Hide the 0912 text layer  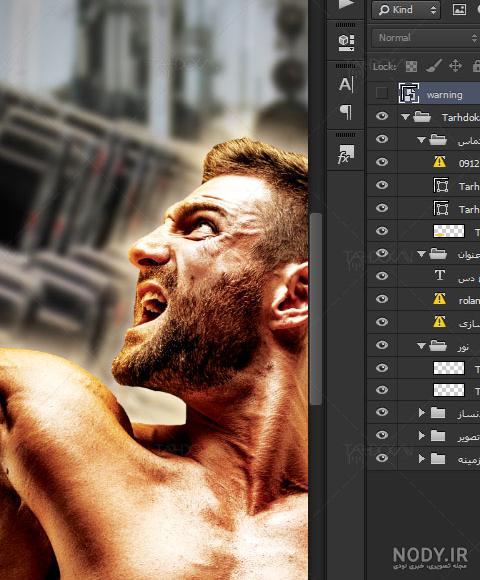point(382,162)
